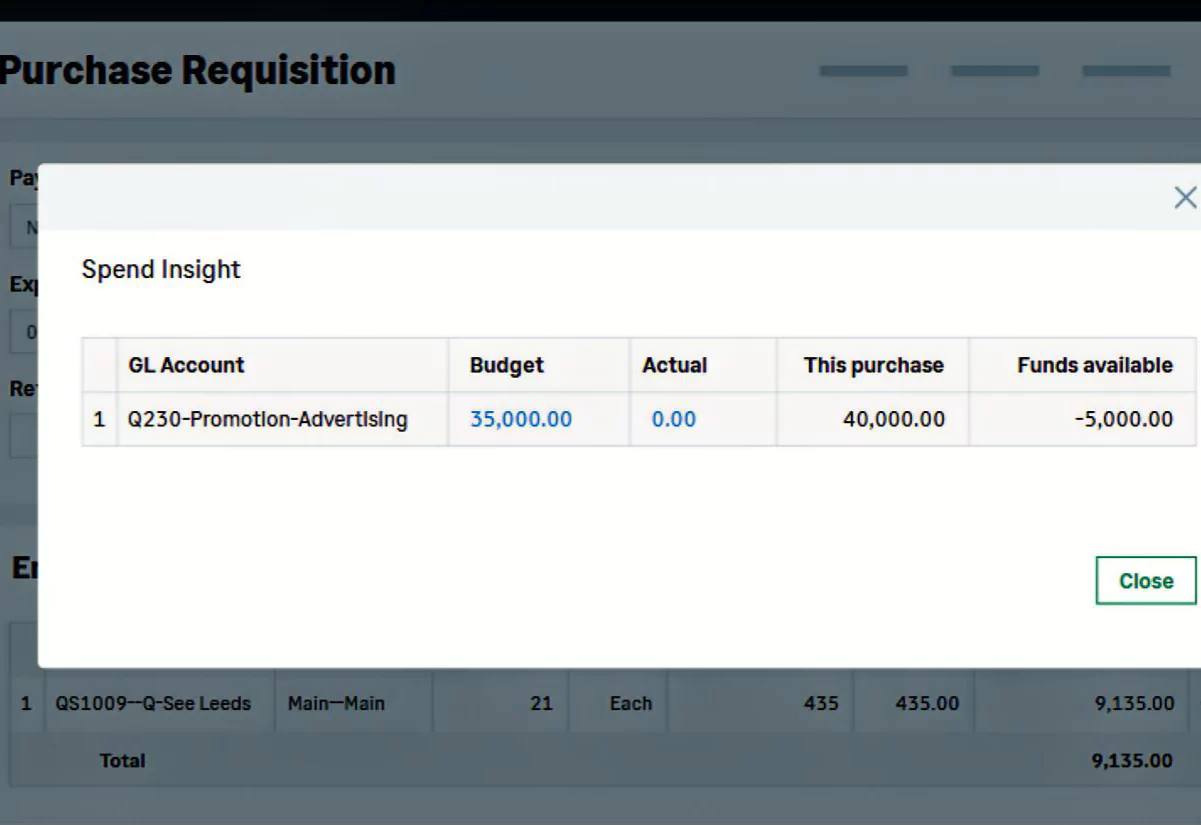Open the 35,000.00 budget amount link

click(521, 419)
